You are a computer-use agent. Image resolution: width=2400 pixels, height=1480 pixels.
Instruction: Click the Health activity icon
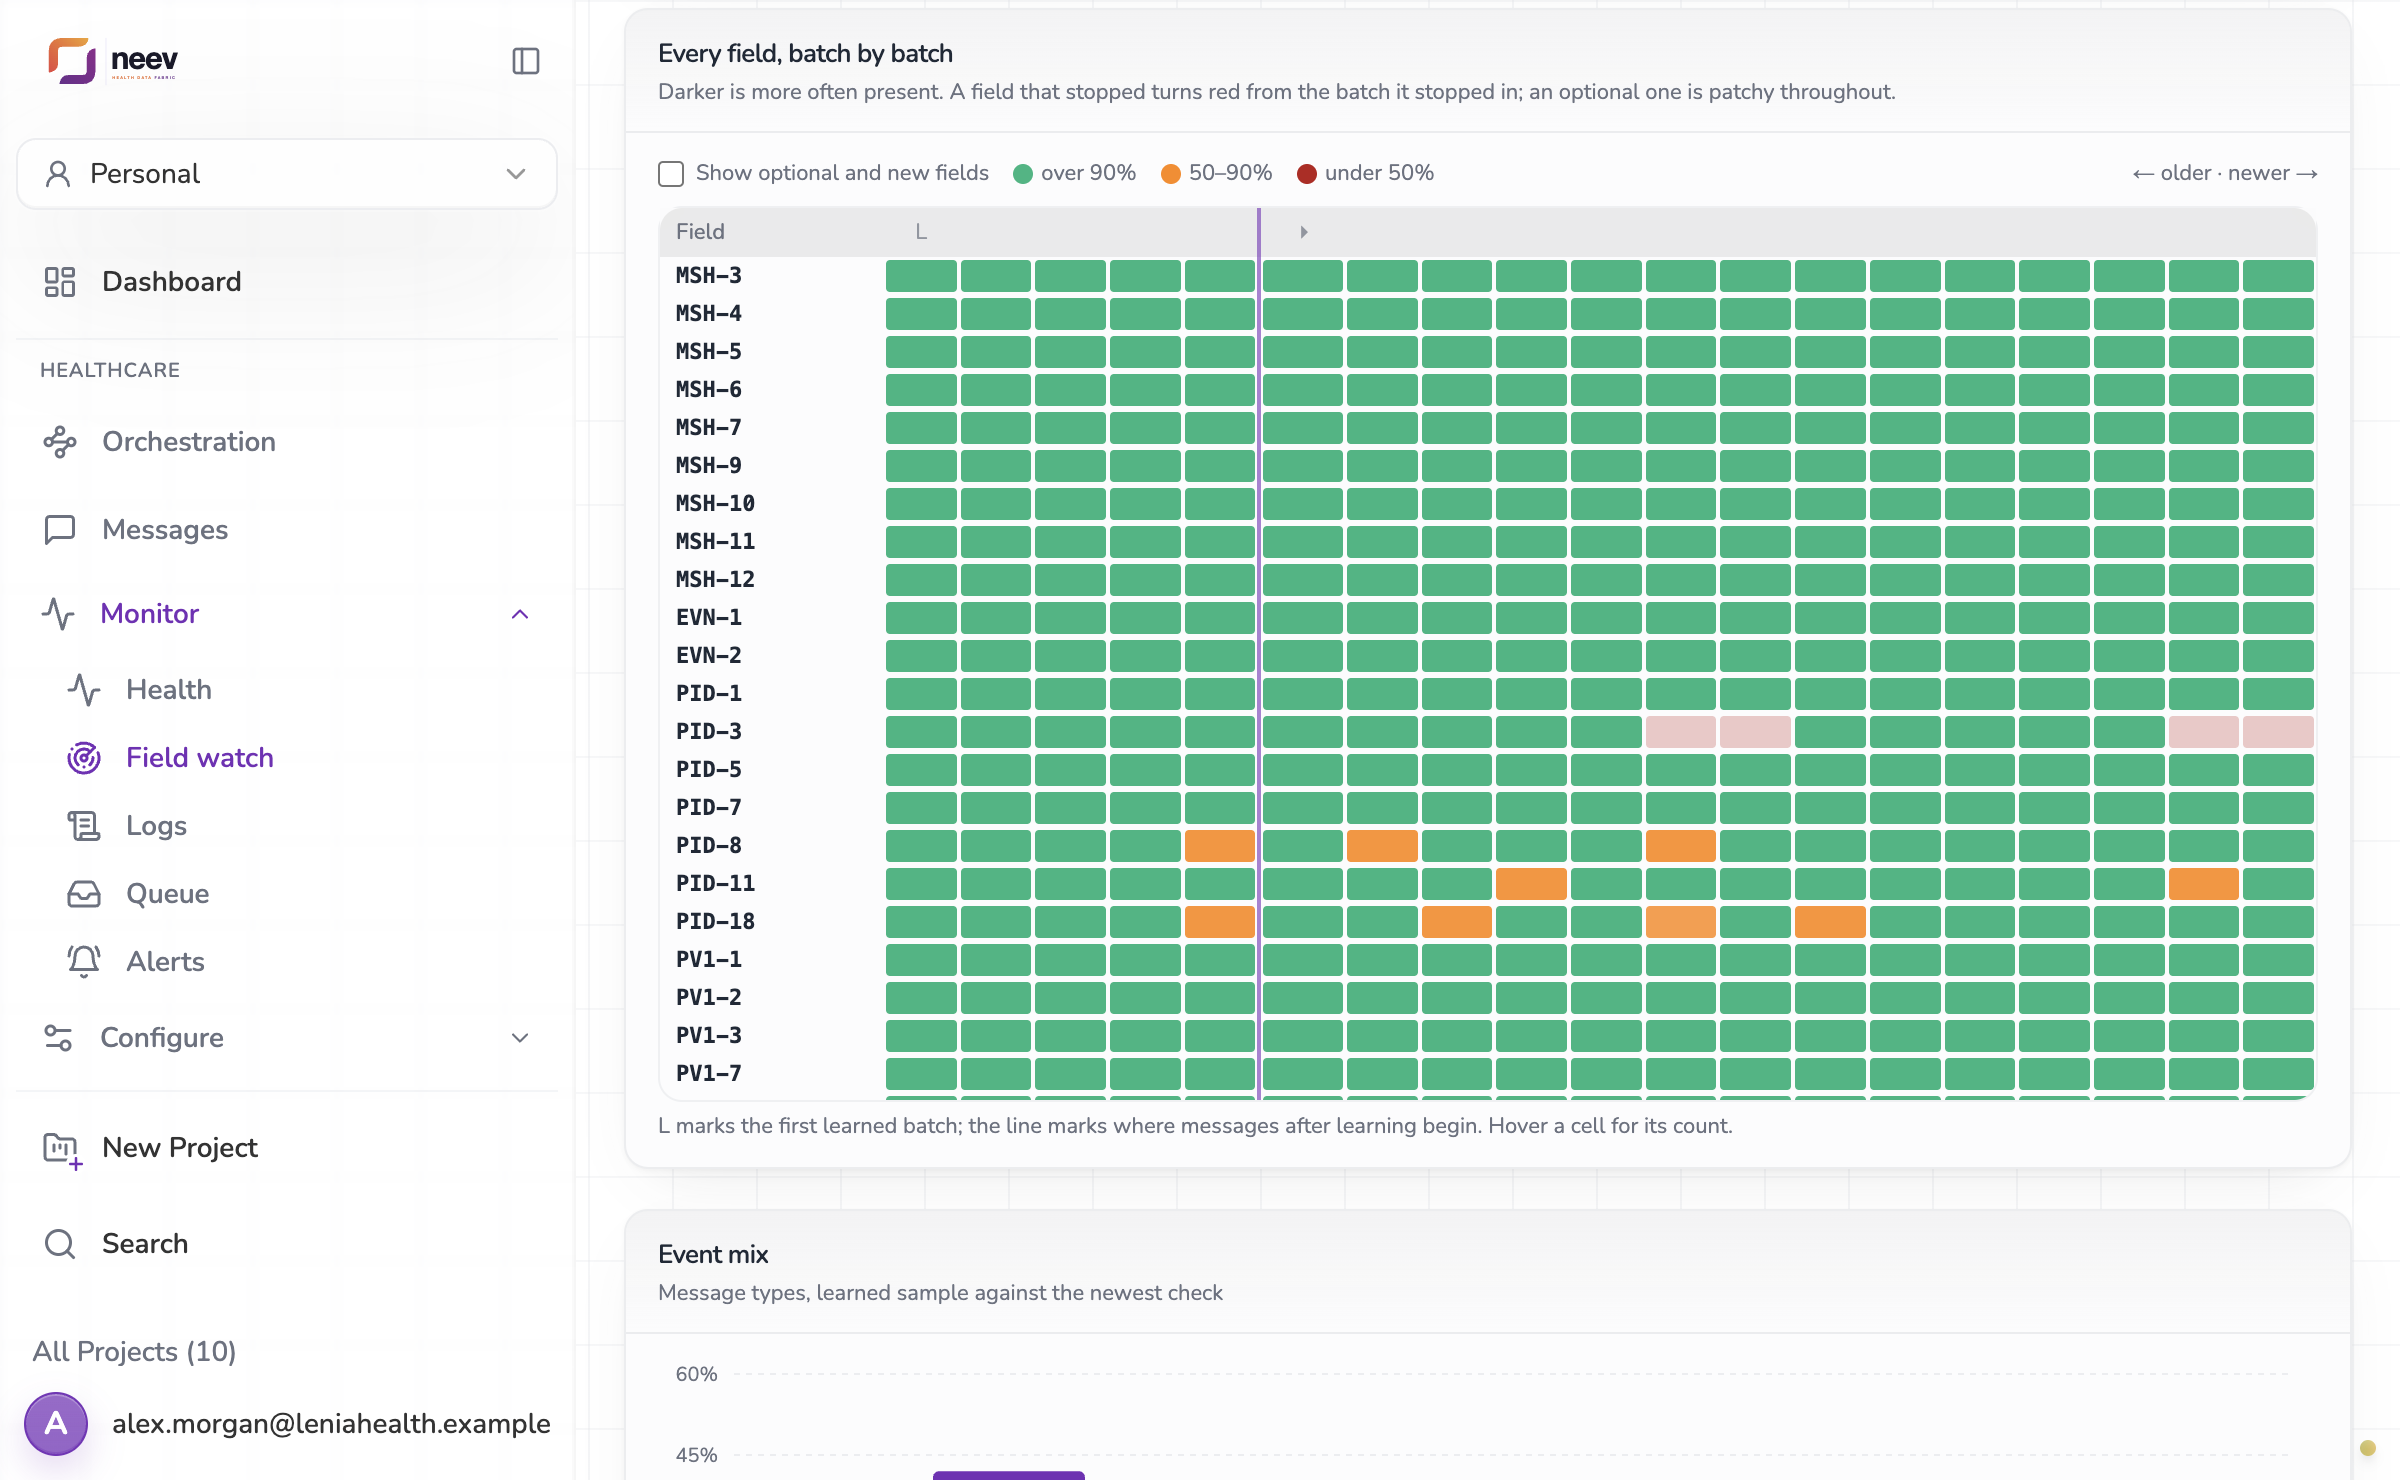[x=84, y=690]
